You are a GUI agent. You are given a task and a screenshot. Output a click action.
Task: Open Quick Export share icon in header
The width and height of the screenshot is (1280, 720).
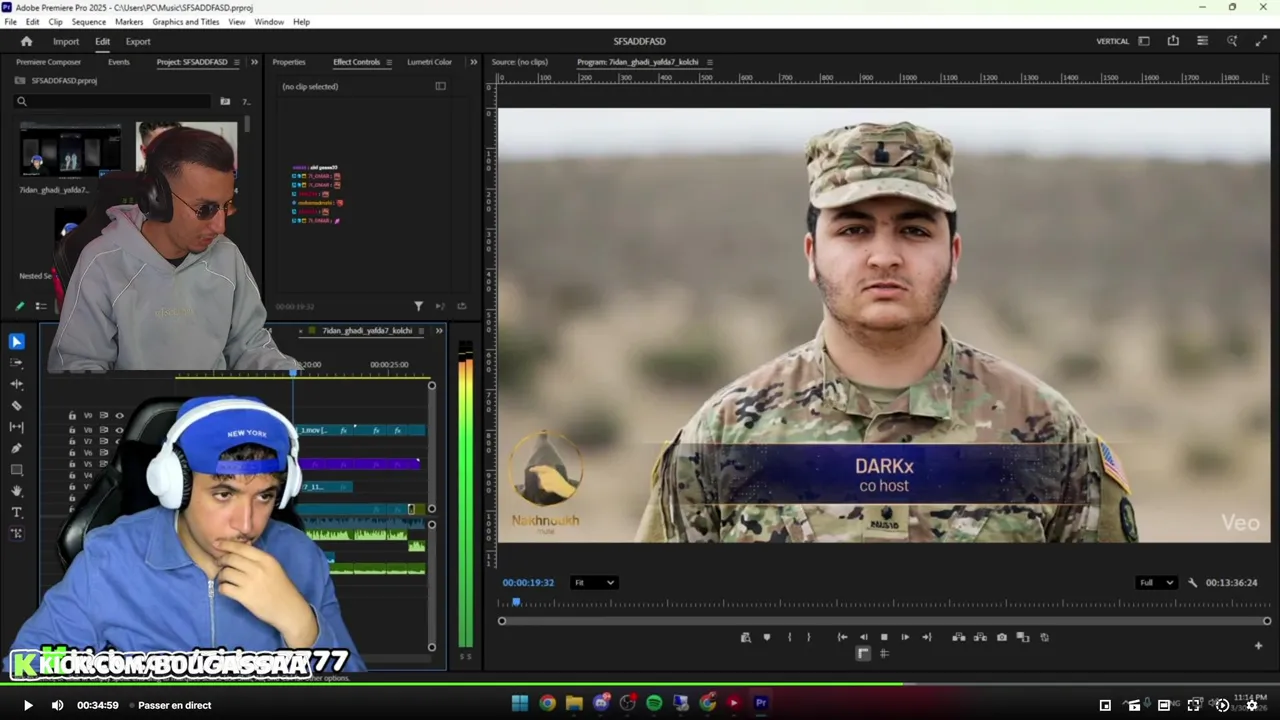coord(1173,41)
